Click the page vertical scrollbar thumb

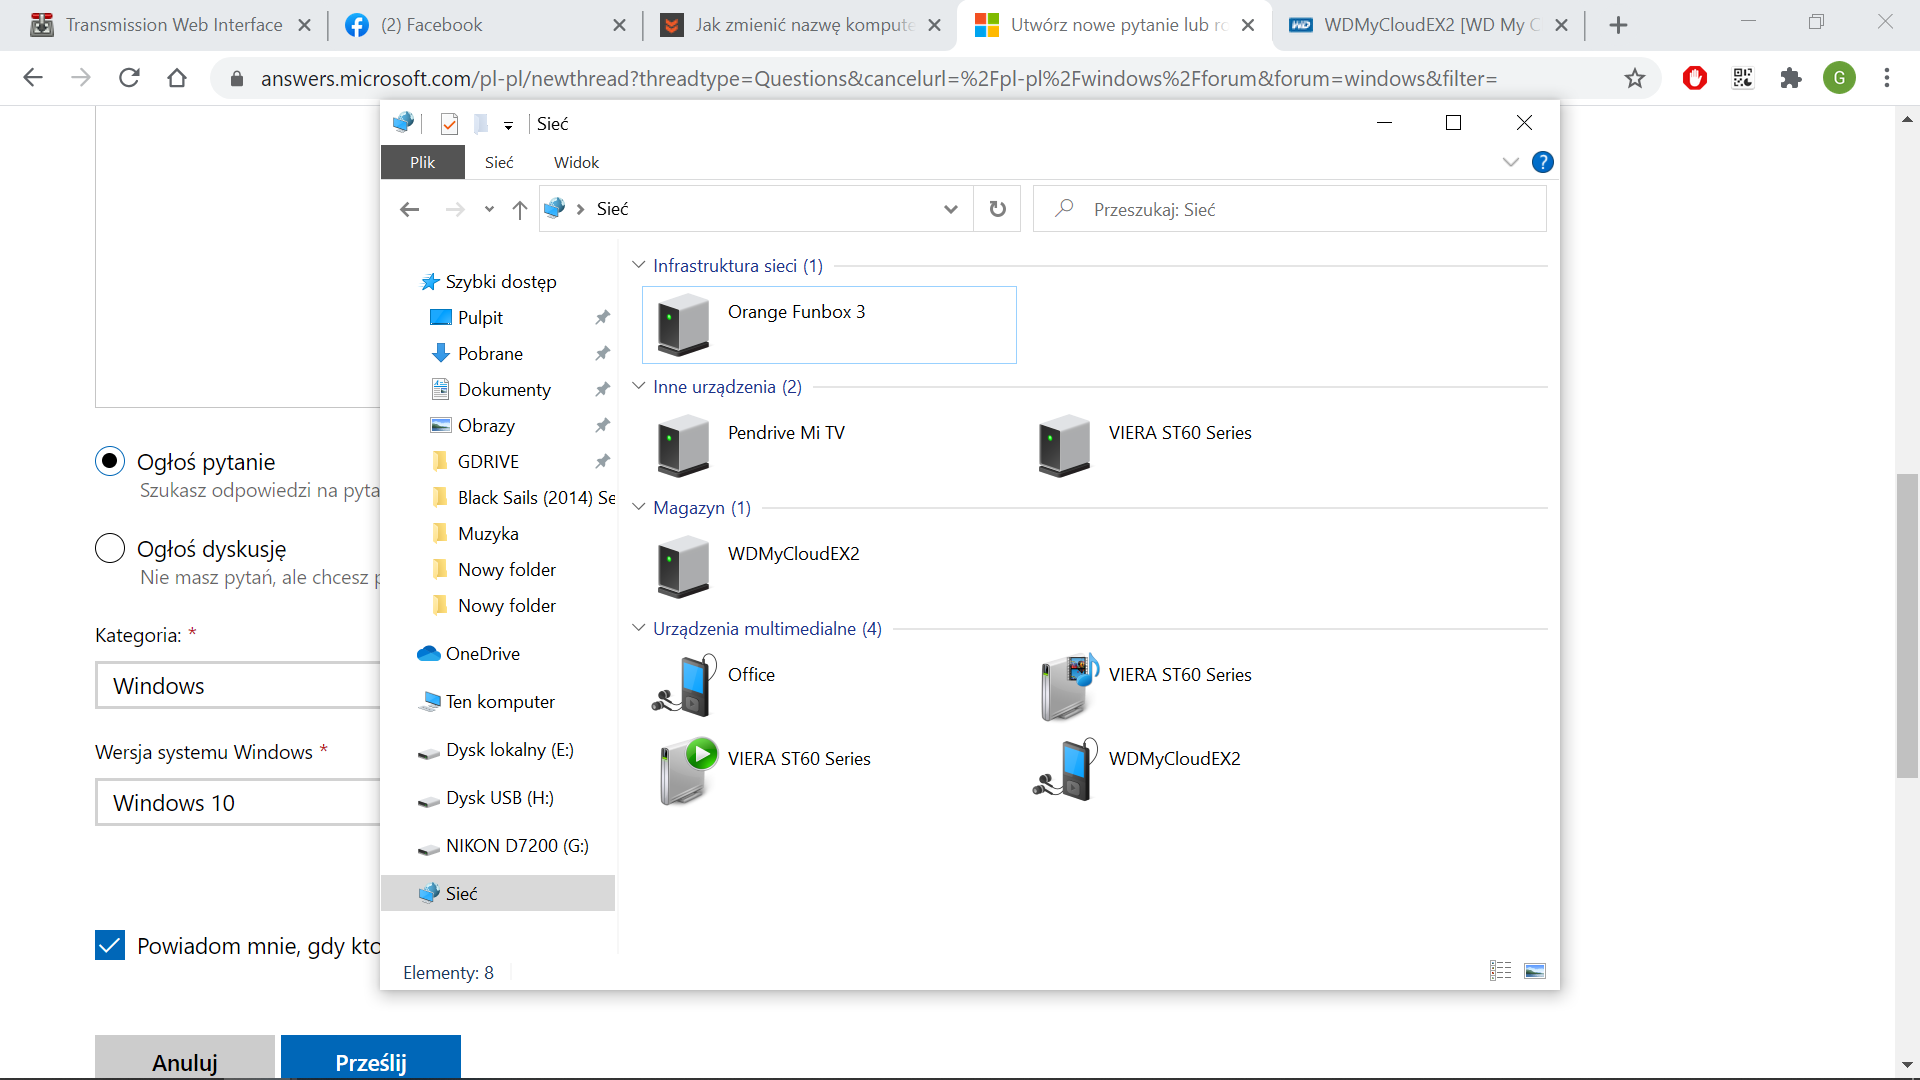tap(1907, 625)
